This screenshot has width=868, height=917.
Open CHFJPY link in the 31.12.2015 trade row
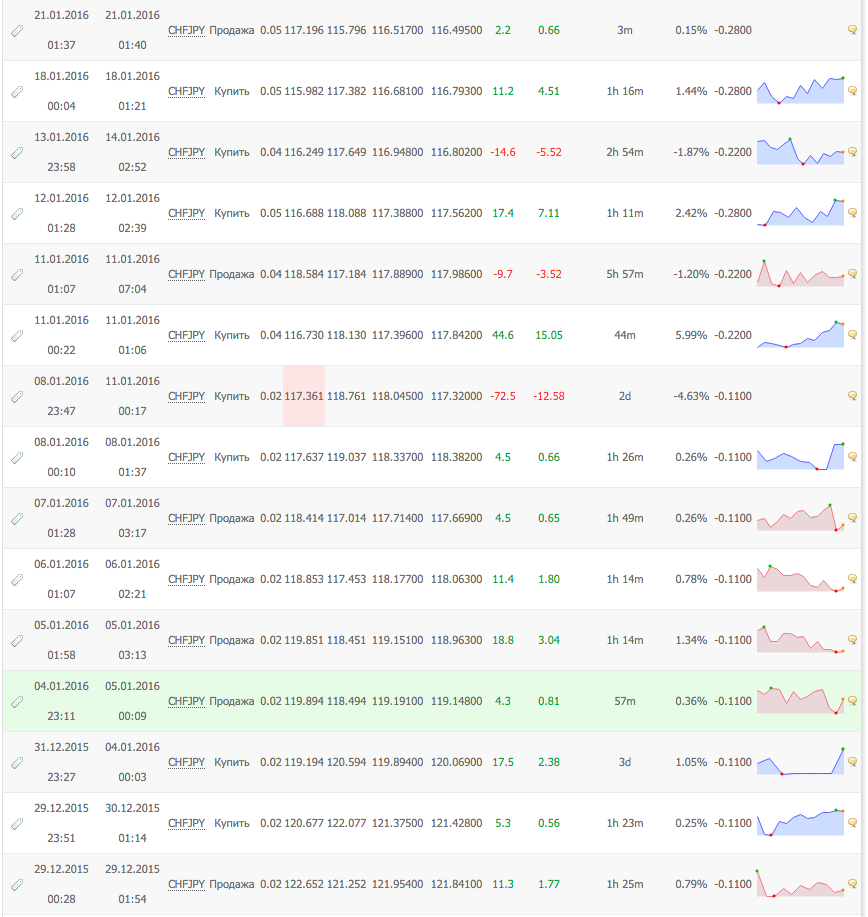187,762
